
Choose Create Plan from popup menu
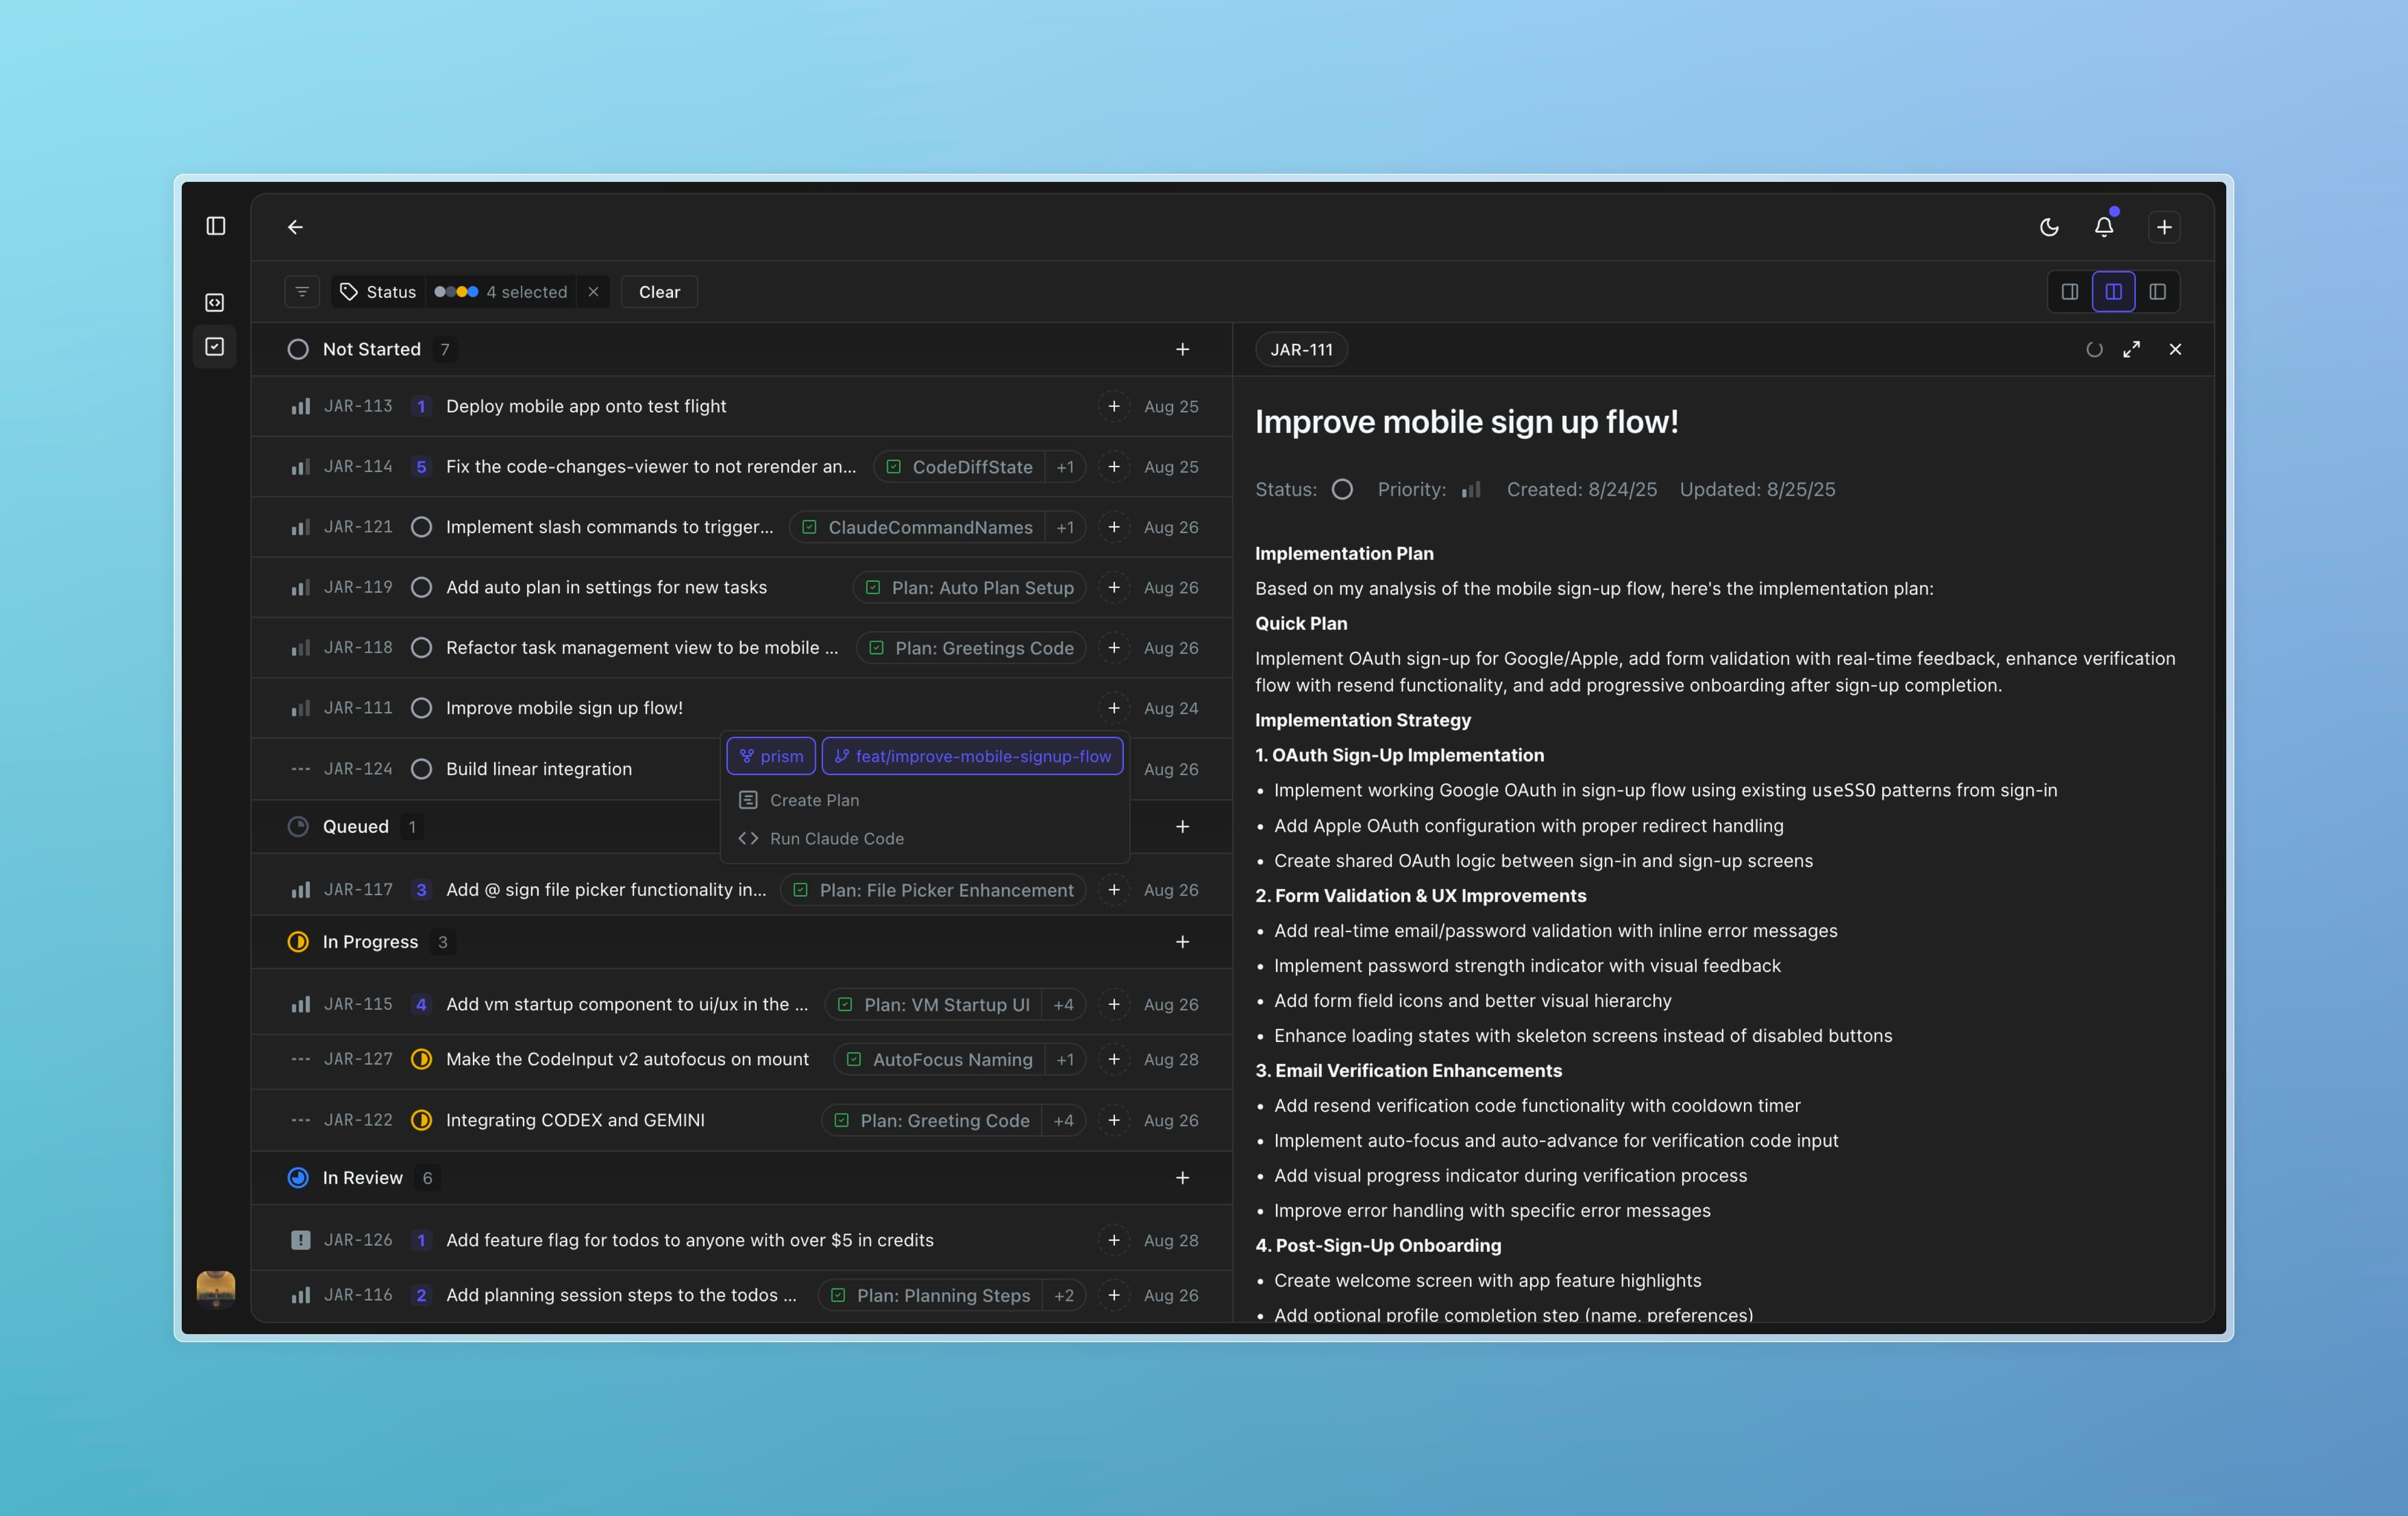(x=813, y=800)
